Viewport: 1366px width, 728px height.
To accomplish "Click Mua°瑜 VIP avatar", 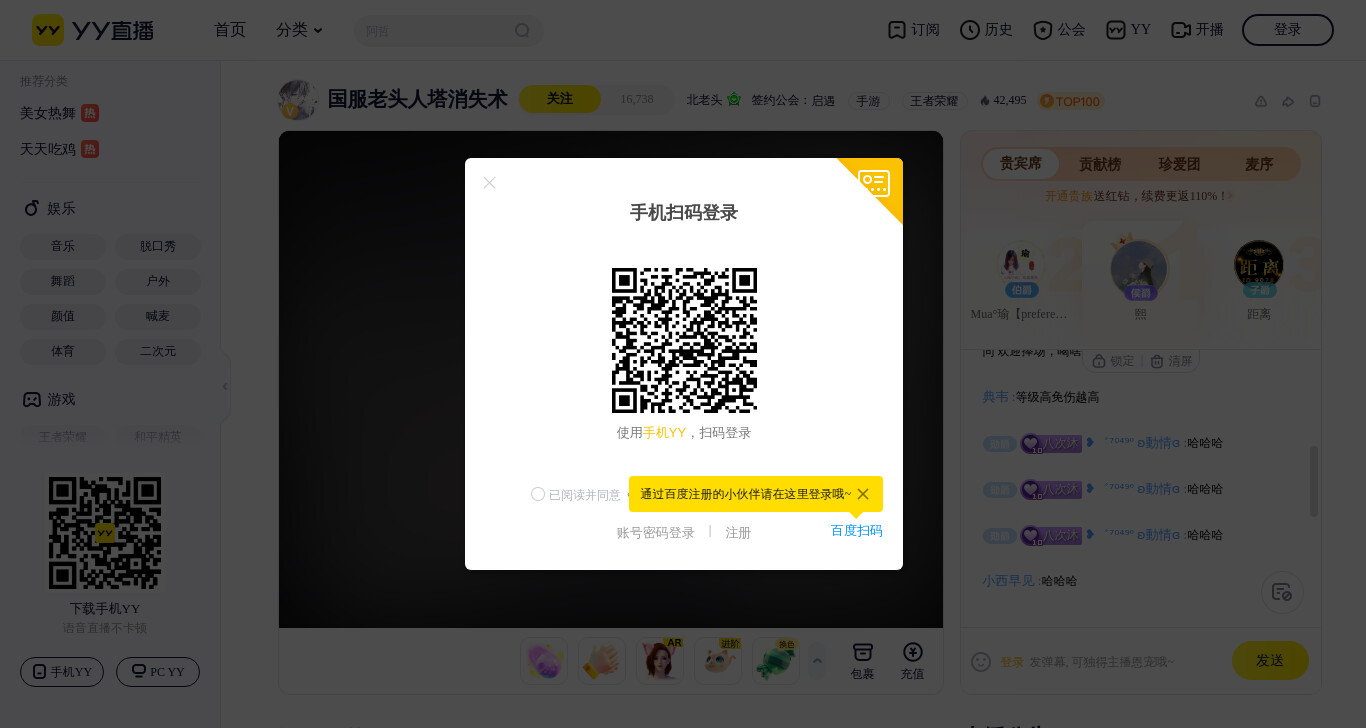I will point(1021,264).
